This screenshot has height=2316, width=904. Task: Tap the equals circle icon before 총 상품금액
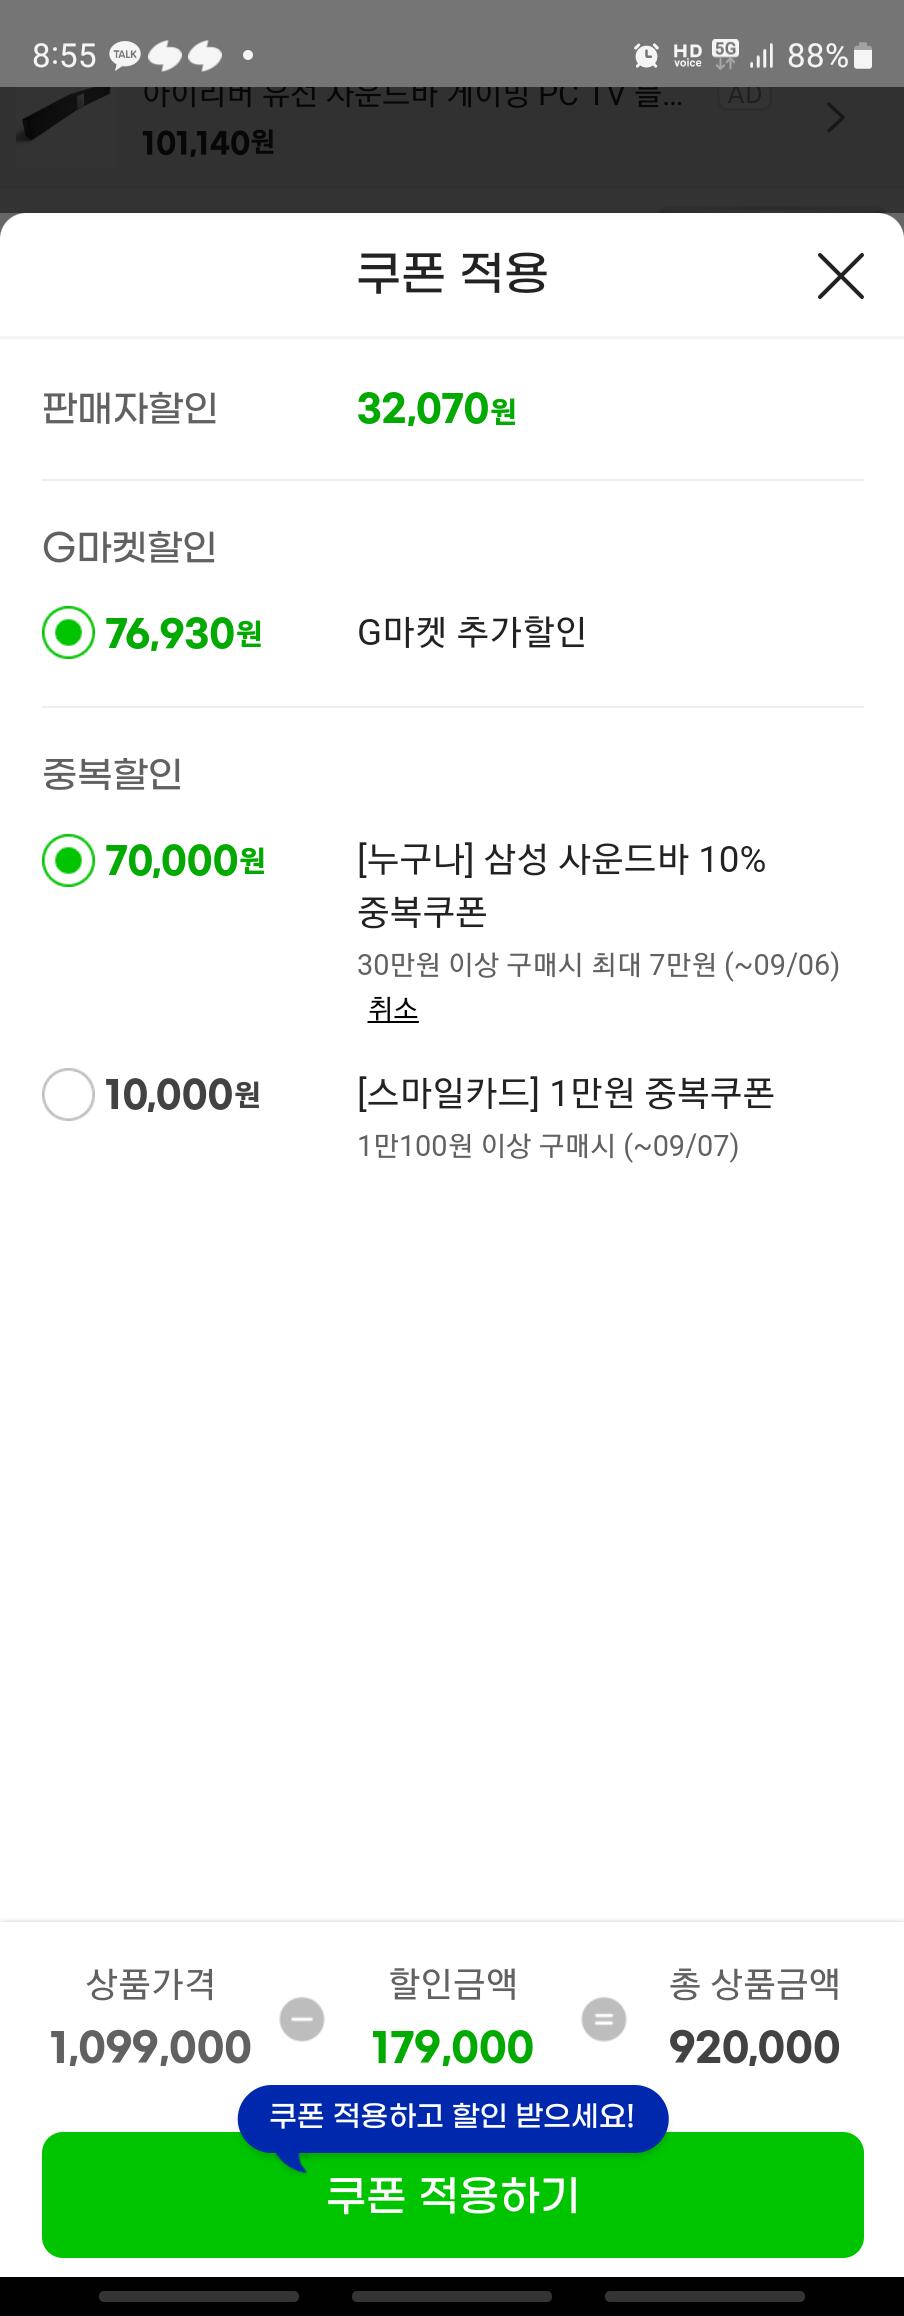click(x=604, y=2018)
